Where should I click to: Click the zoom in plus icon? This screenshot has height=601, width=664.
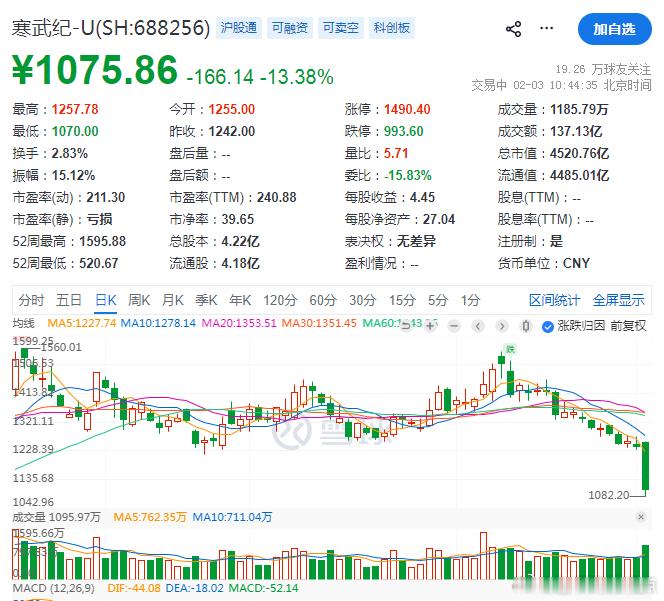430,326
